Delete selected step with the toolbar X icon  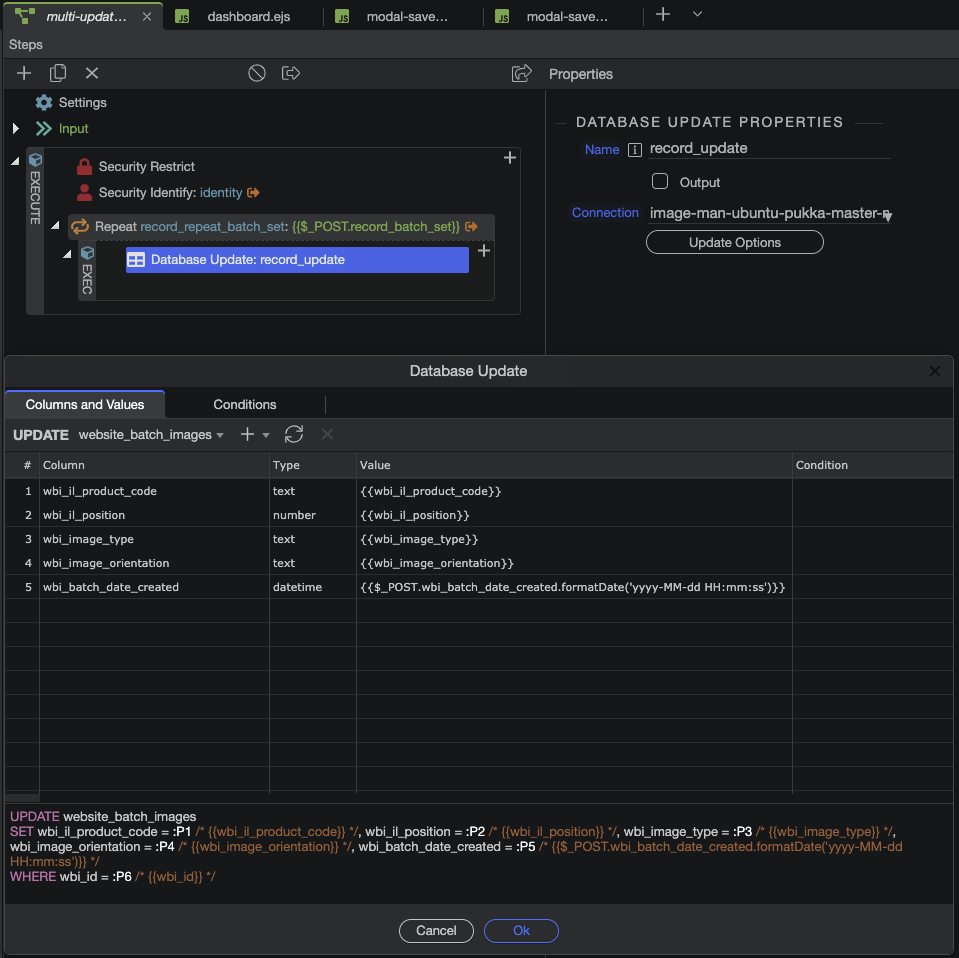[x=92, y=73]
